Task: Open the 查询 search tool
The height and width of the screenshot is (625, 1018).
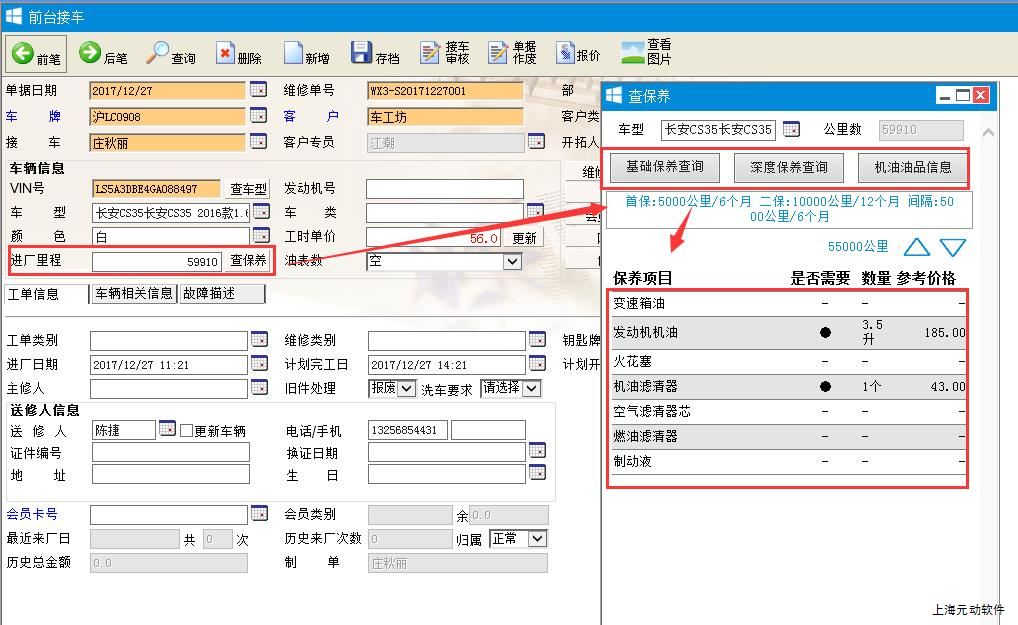Action: 158,53
